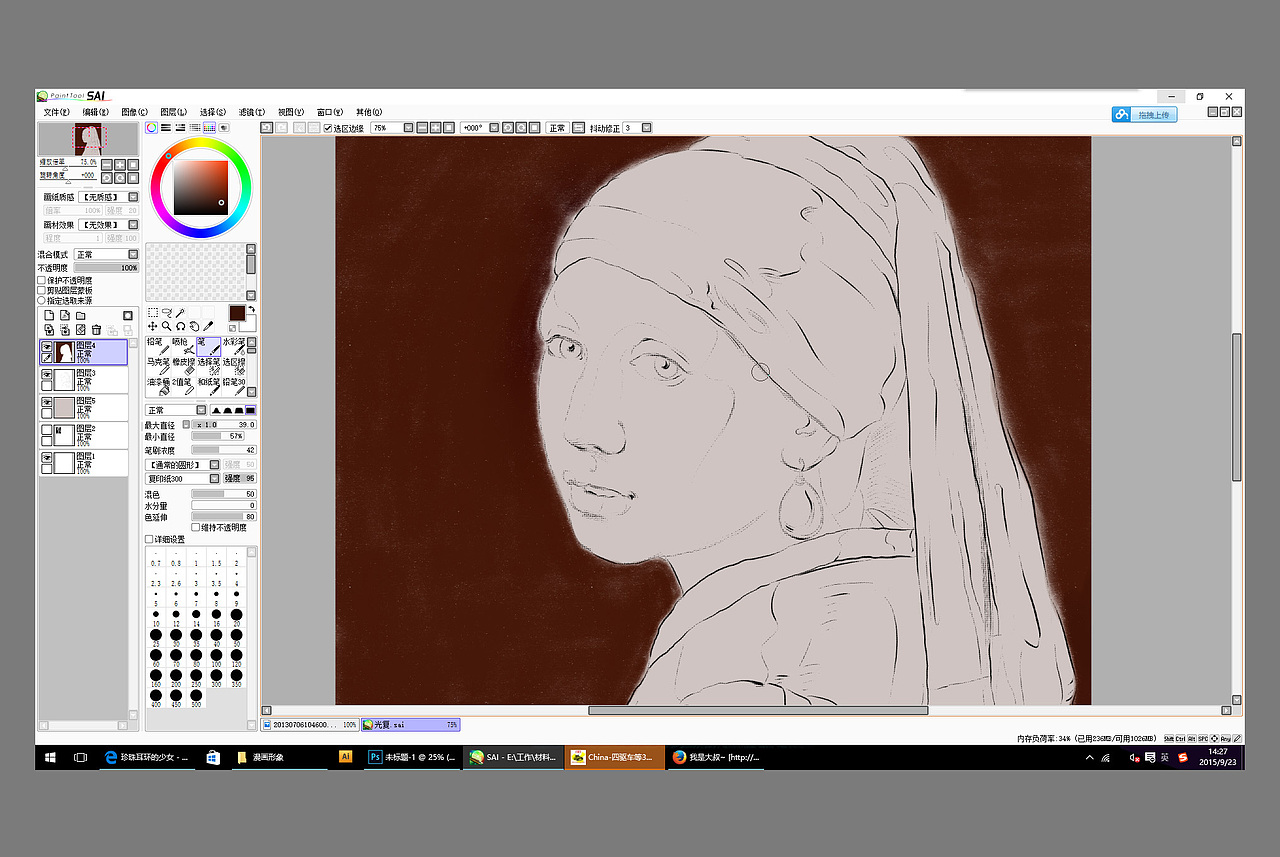Hide layer 图层4 via eye icon

(x=47, y=346)
